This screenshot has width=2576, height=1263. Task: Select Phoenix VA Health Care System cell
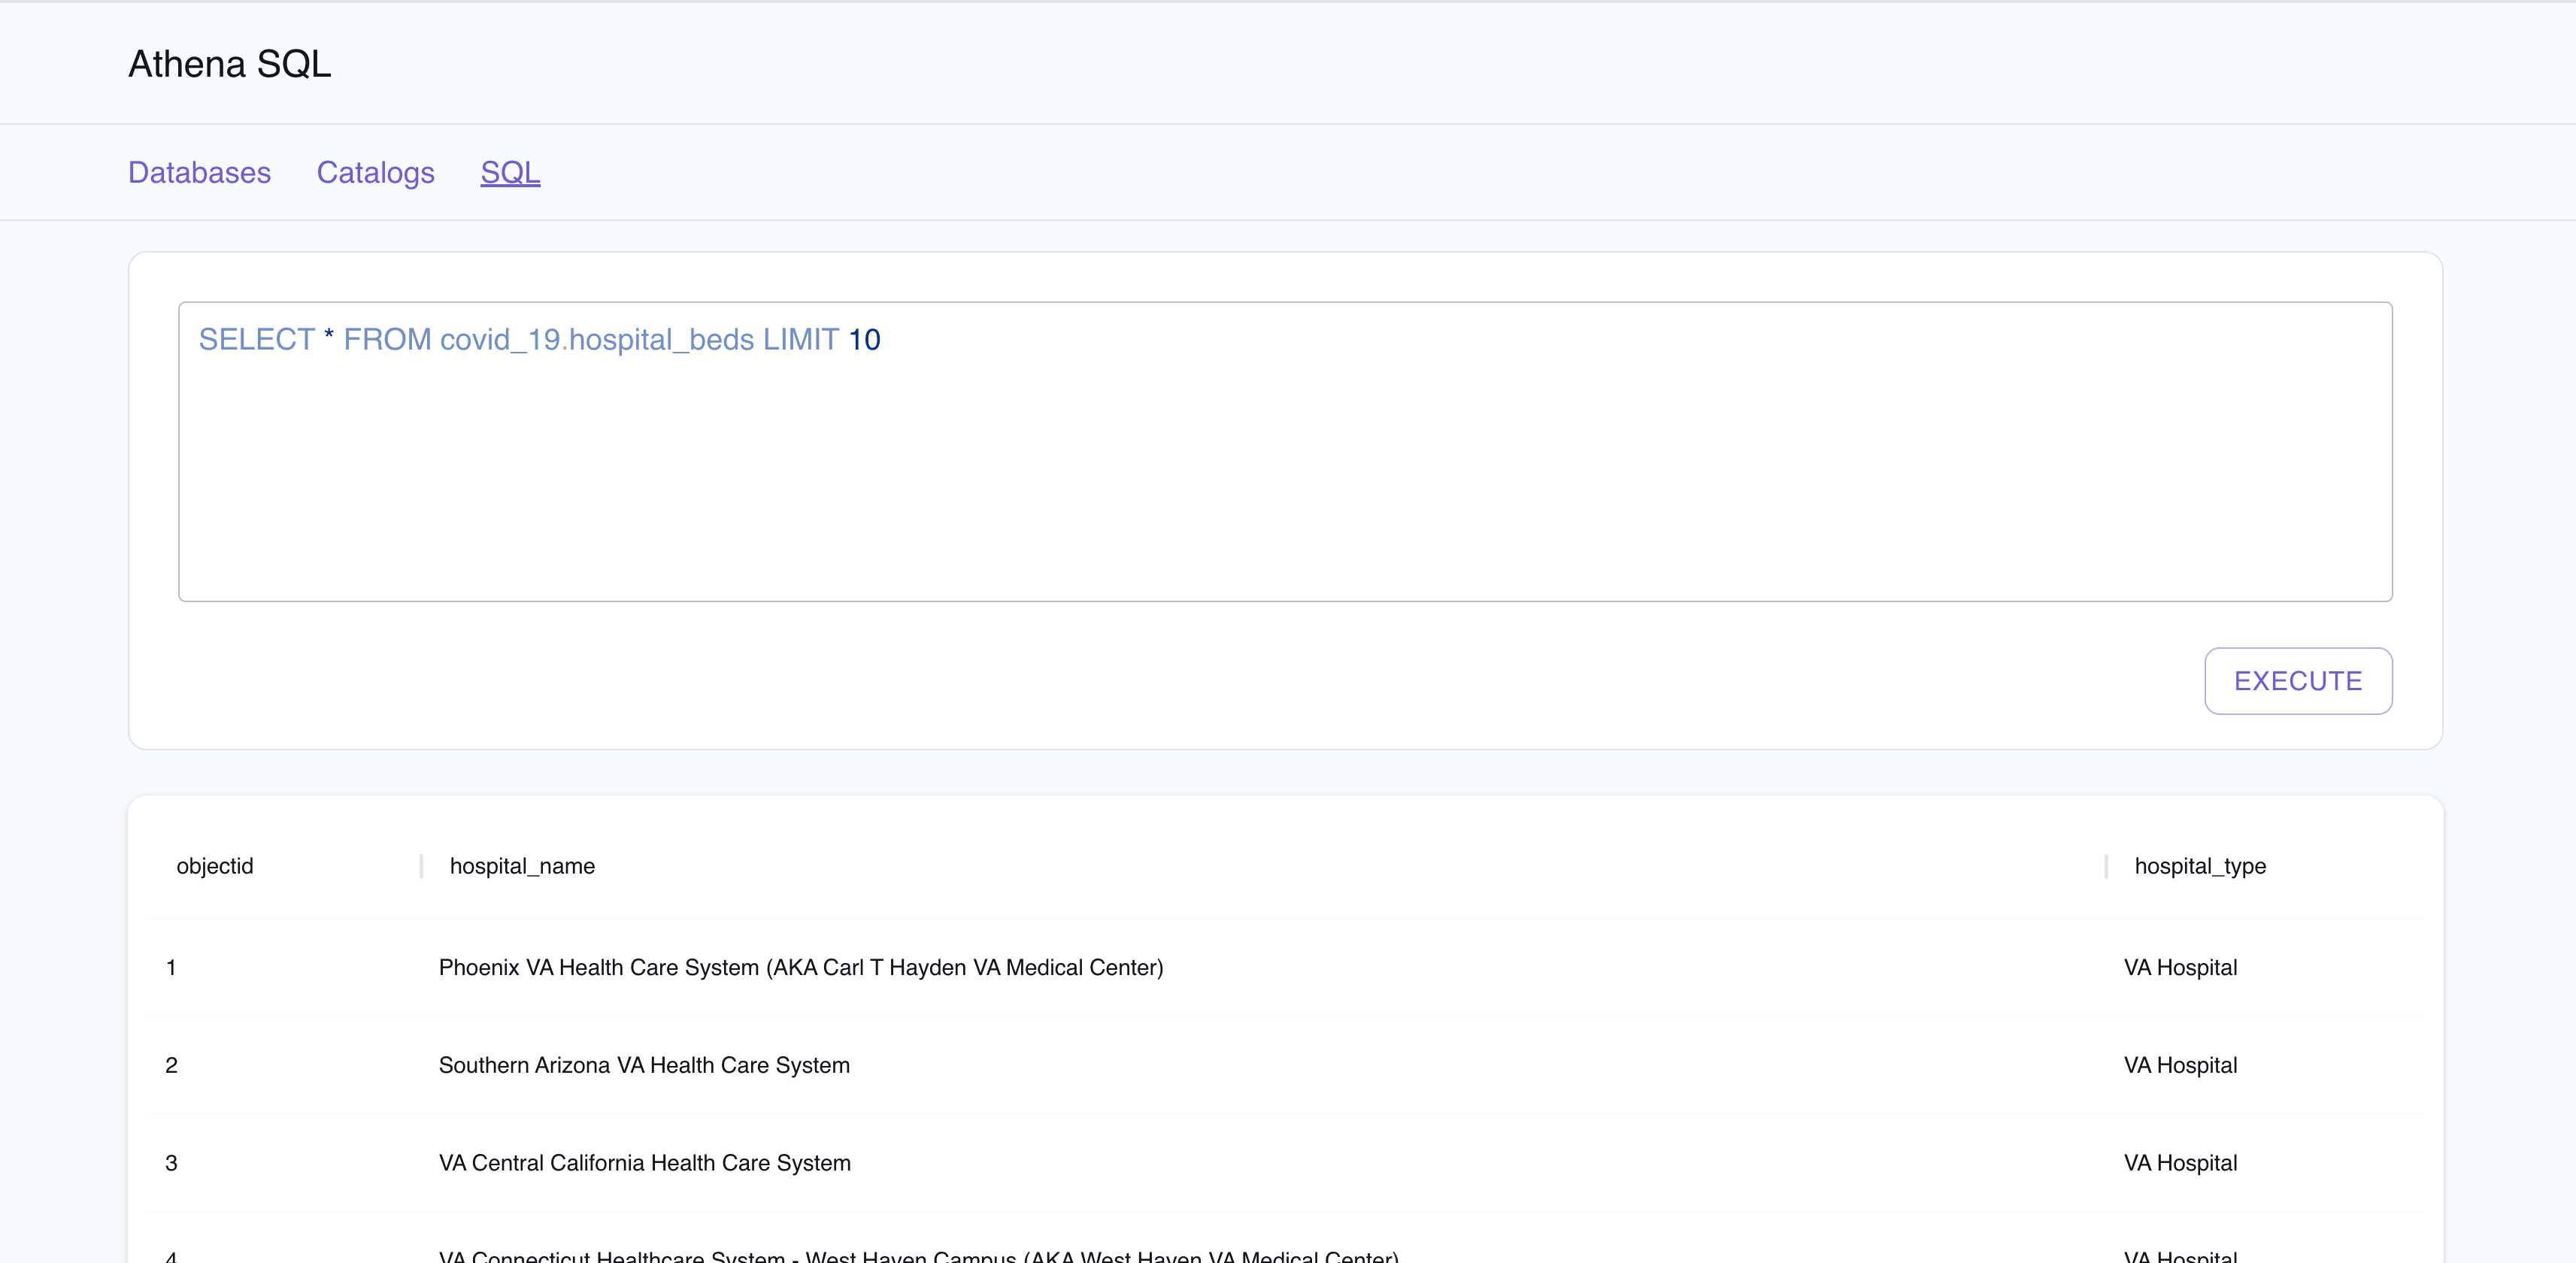click(800, 967)
